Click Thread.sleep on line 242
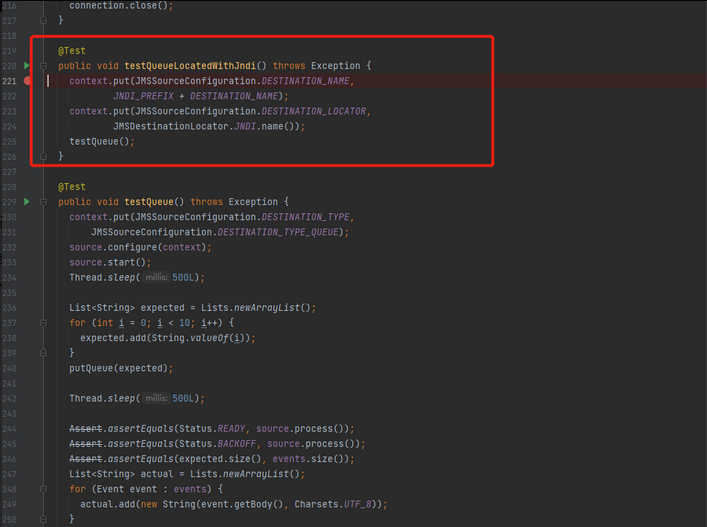The width and height of the screenshot is (707, 527). [x=102, y=399]
